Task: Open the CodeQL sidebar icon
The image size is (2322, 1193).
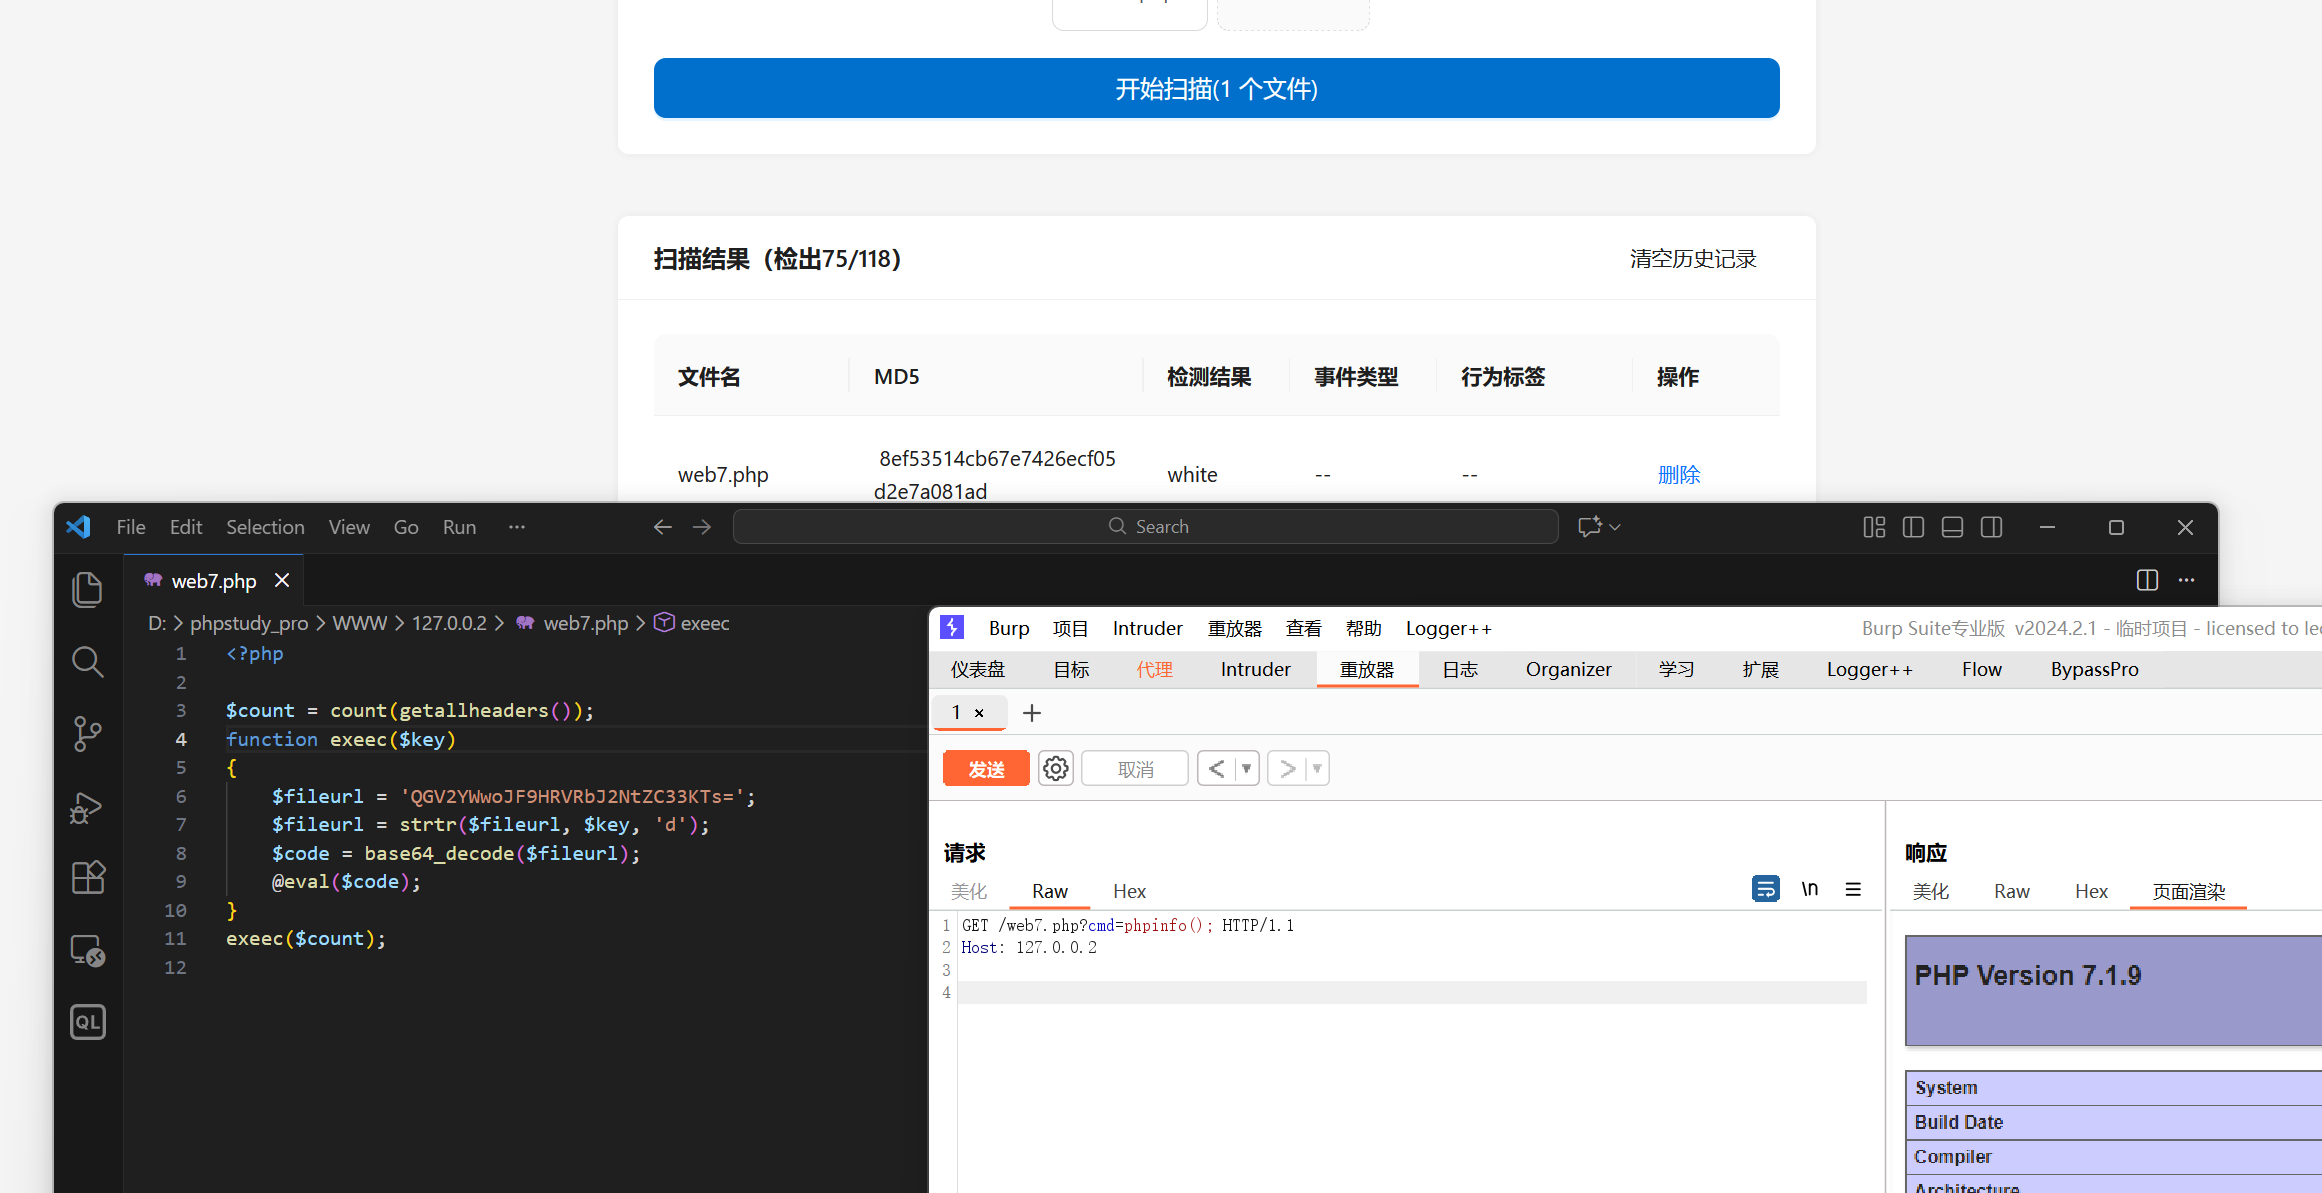Action: [87, 1022]
